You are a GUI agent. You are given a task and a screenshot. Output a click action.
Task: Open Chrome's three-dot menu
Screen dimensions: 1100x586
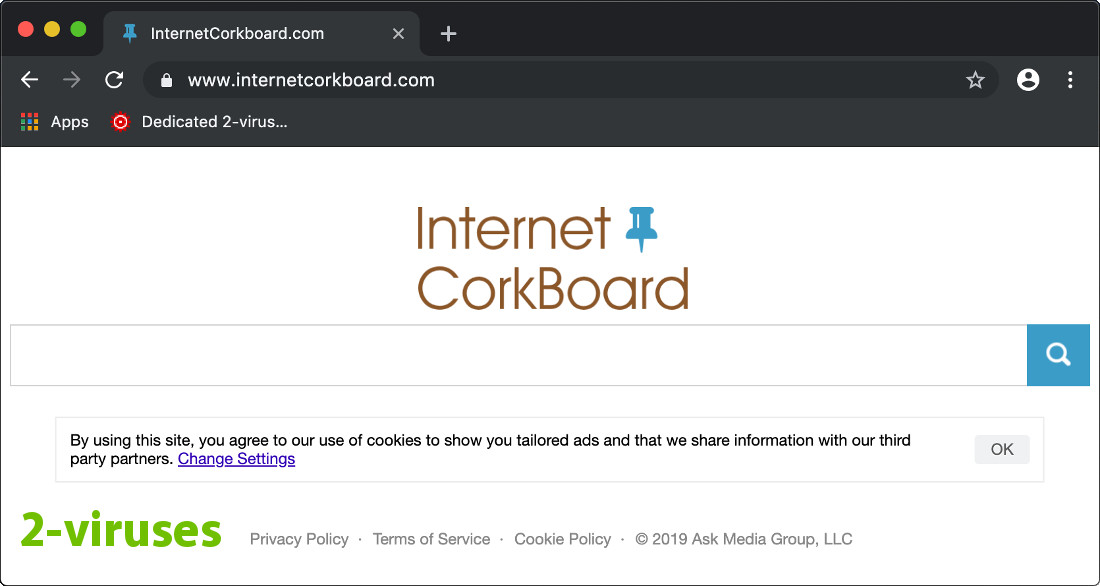pyautogui.click(x=1070, y=79)
